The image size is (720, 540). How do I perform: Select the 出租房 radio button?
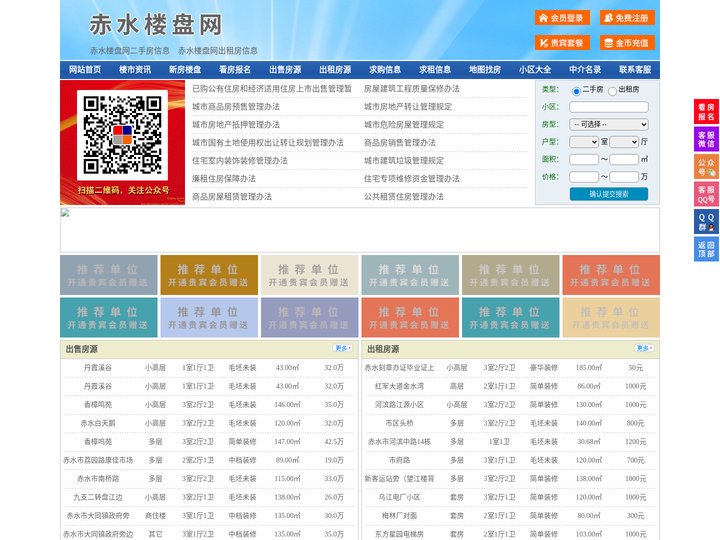tap(612, 91)
